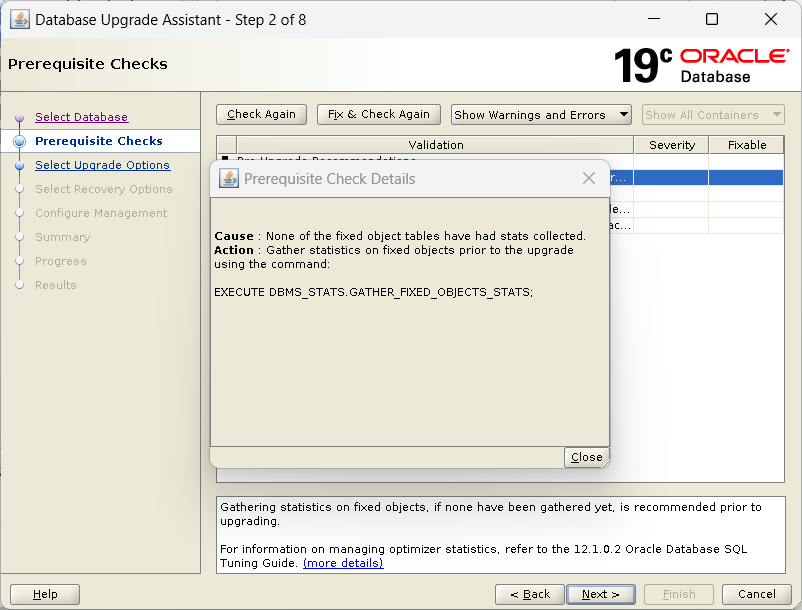Click the Prerequisite Checks step bullet icon
The image size is (802, 610).
(19, 142)
